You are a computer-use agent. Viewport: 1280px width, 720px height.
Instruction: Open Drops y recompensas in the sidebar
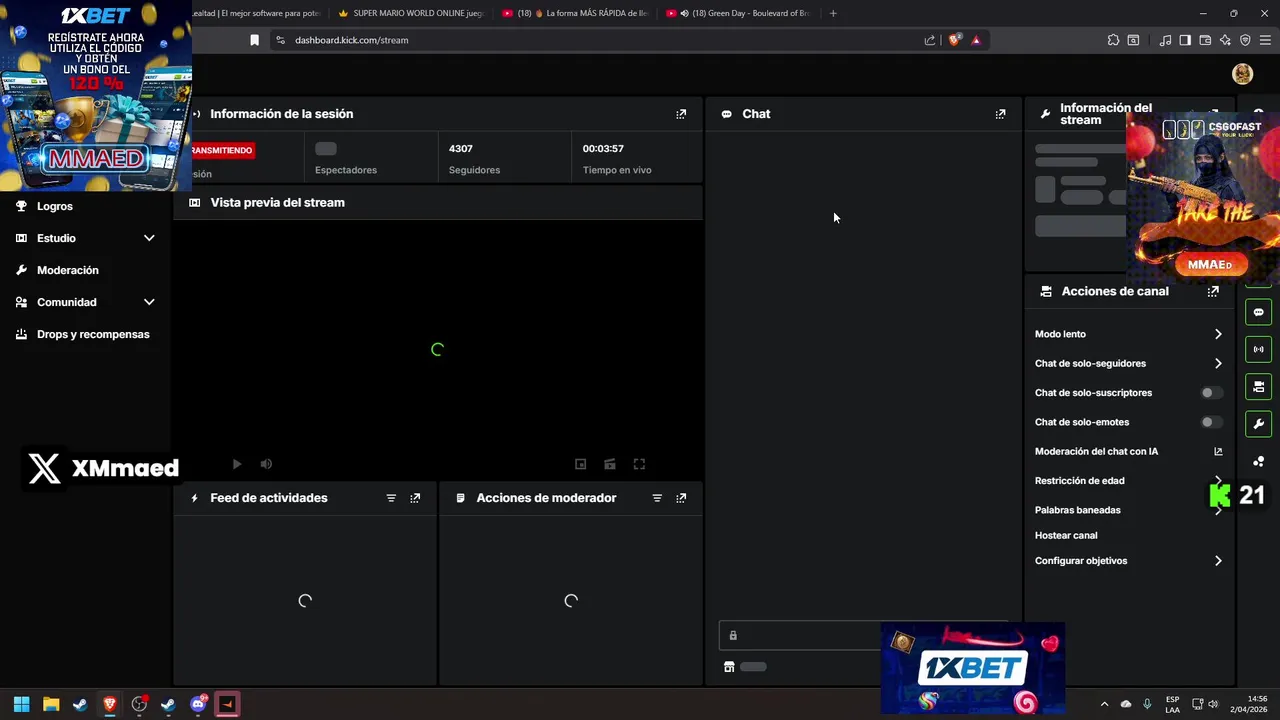(x=93, y=334)
